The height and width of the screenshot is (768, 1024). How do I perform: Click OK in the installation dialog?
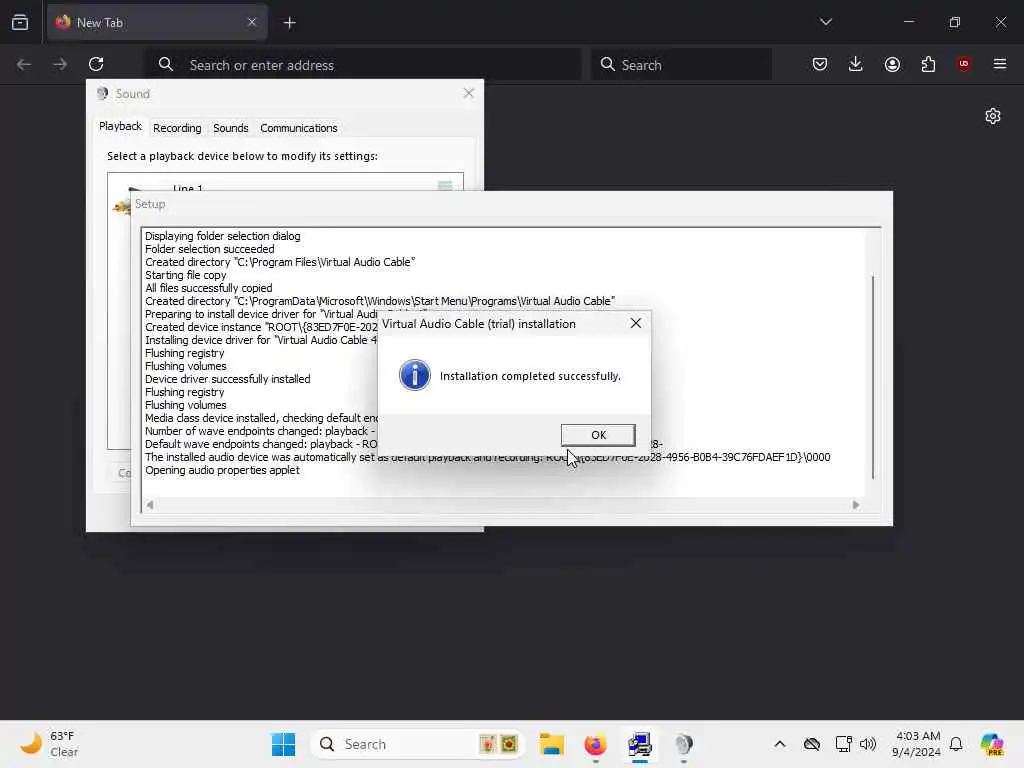[598, 435]
